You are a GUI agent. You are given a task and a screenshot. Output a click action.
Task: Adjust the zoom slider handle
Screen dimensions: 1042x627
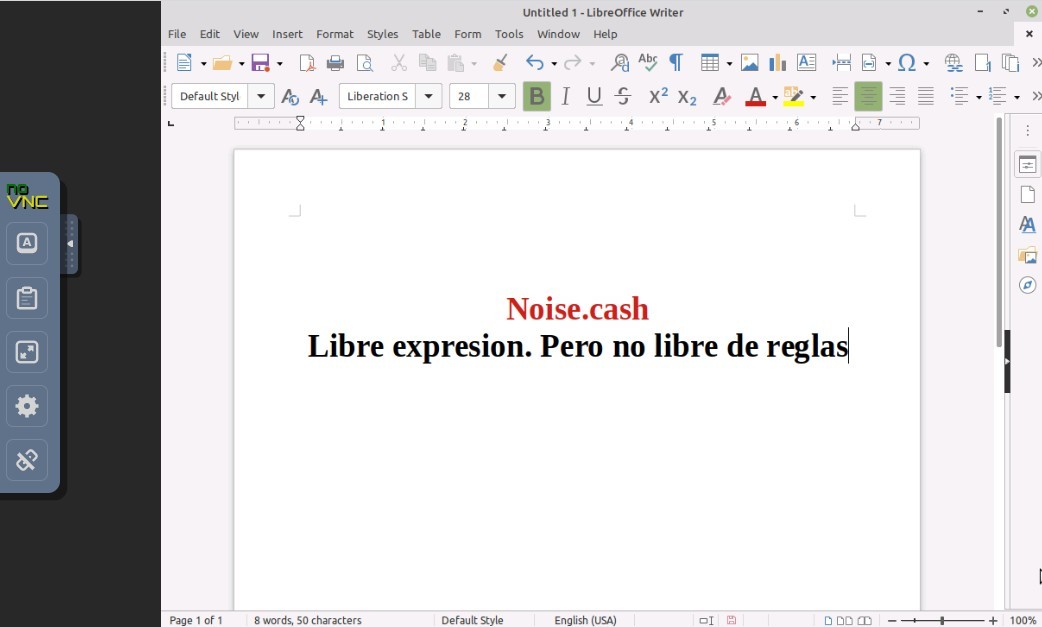tap(942, 620)
